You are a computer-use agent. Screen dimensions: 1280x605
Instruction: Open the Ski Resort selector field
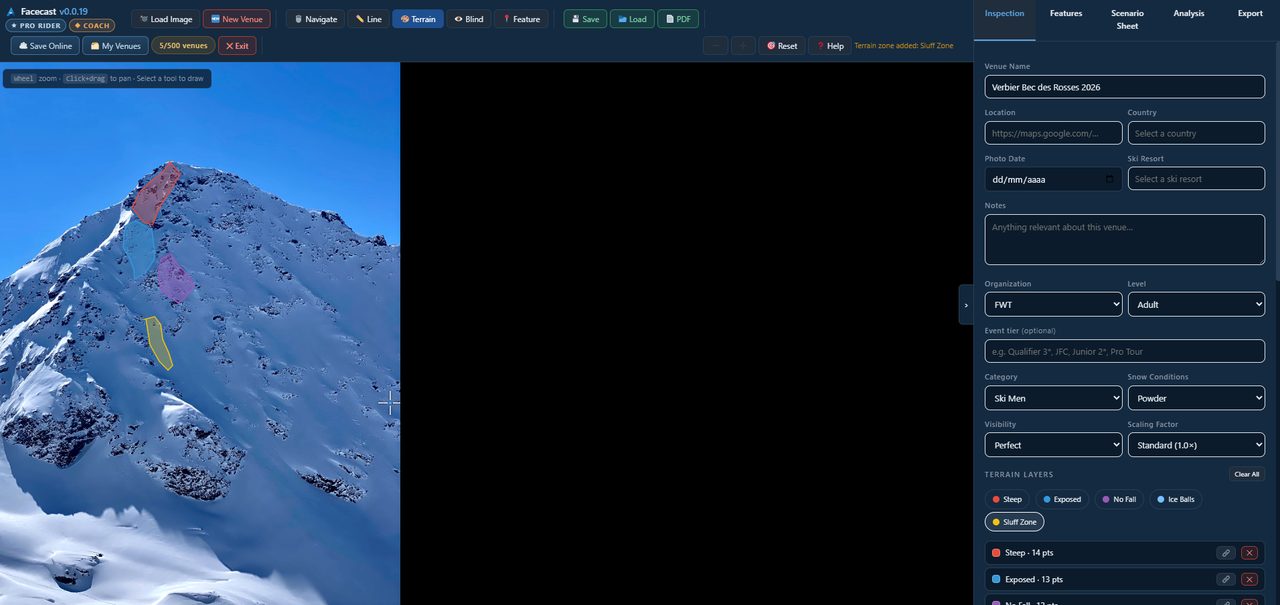point(1196,179)
